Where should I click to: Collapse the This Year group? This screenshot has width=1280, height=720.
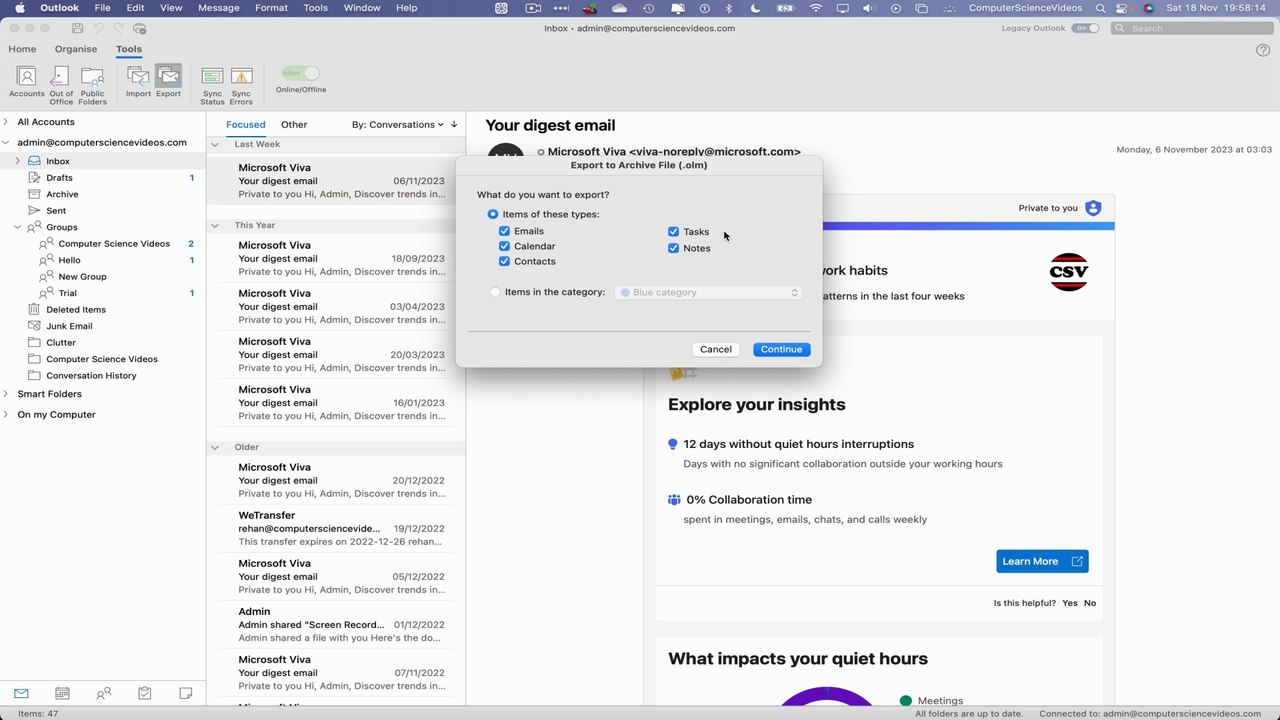(215, 225)
